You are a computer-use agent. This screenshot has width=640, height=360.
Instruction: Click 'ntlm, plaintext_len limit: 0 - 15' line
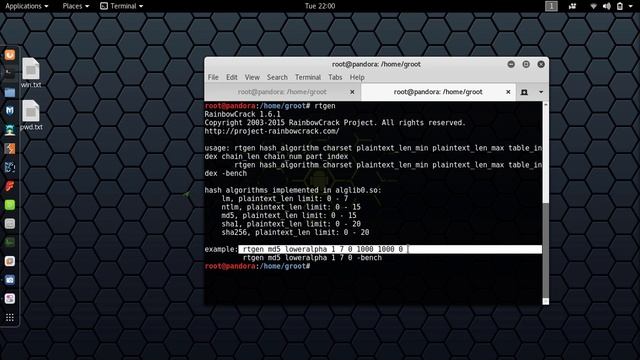tap(291, 207)
